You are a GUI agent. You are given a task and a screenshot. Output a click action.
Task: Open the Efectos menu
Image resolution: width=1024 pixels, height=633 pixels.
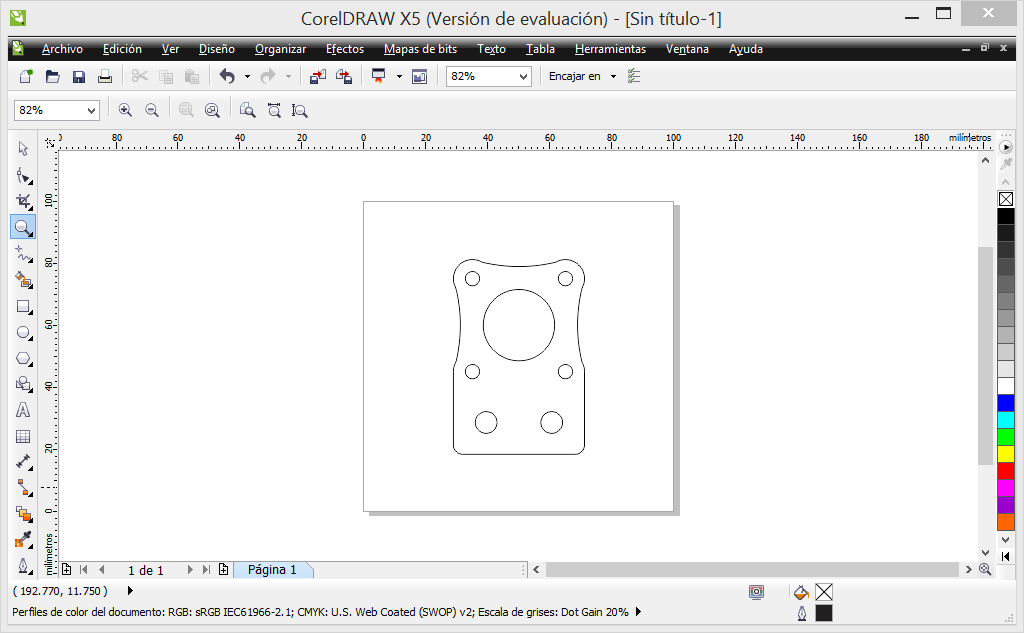345,49
